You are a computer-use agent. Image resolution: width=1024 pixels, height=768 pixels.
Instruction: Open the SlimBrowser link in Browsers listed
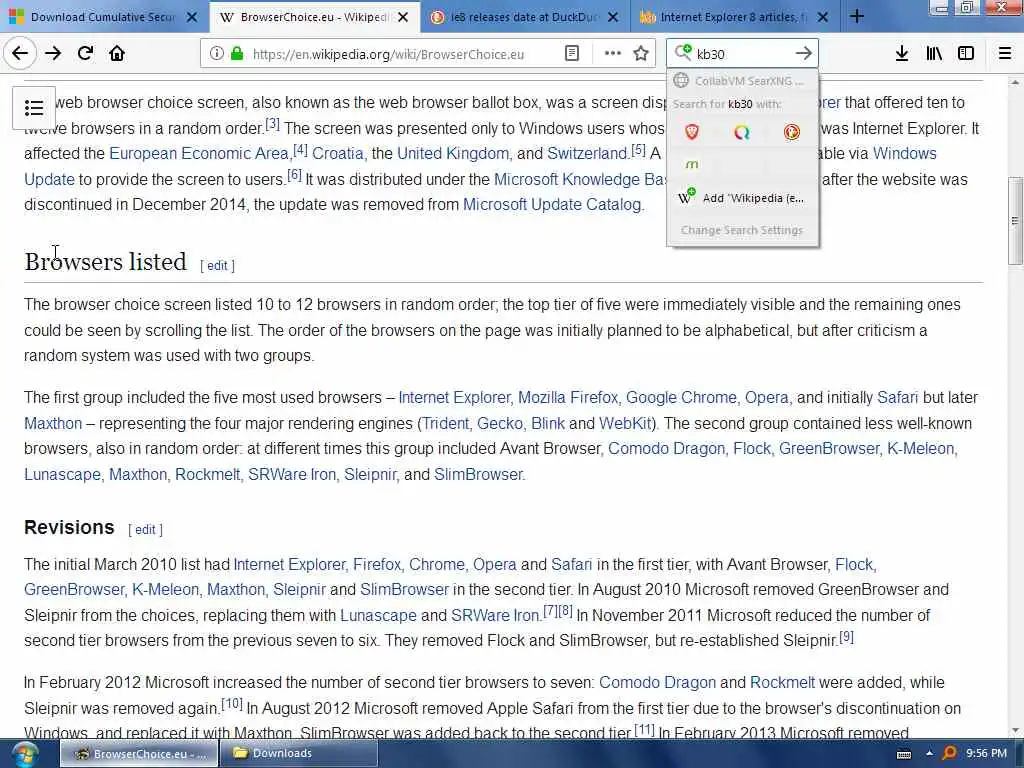pyautogui.click(x=479, y=474)
